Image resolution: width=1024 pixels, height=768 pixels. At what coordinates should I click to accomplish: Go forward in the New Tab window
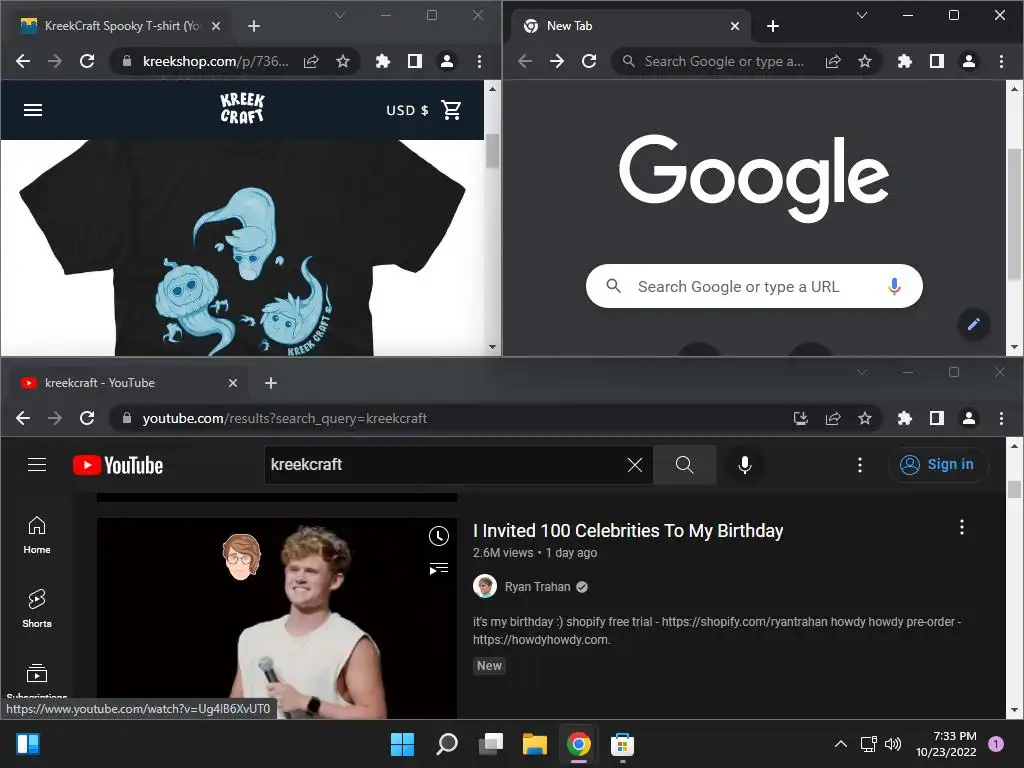[557, 61]
